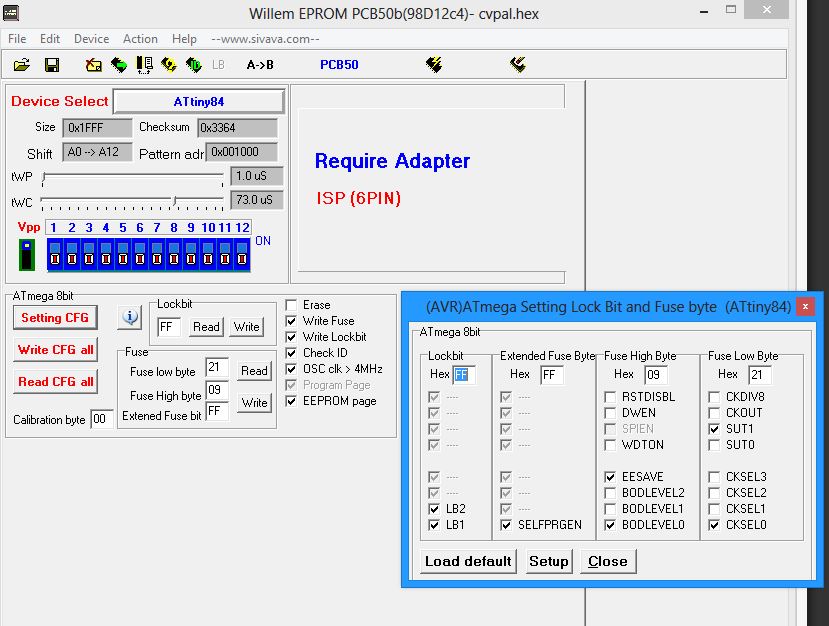Uncheck the SUT1 fuse checkbox
829x626 pixels.
pos(714,429)
